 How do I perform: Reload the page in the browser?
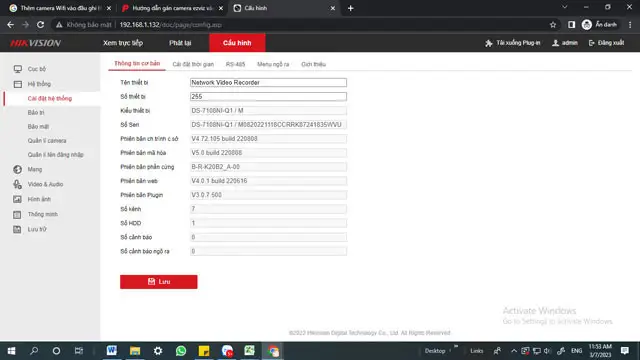40,25
